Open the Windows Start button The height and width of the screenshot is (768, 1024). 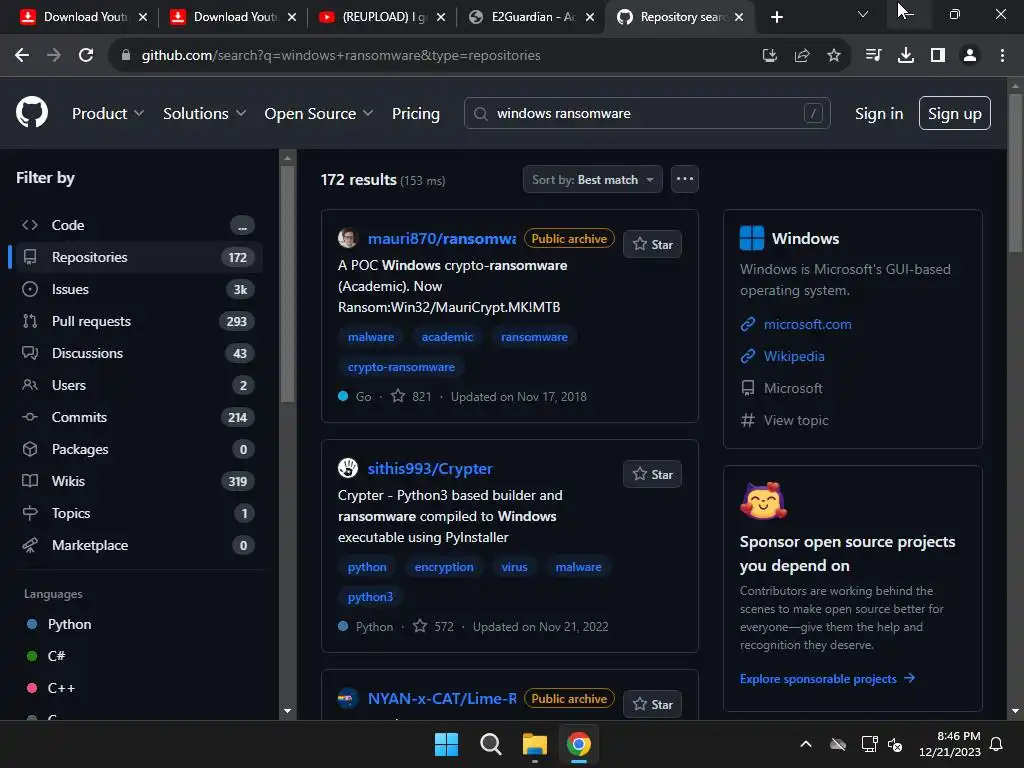447,744
